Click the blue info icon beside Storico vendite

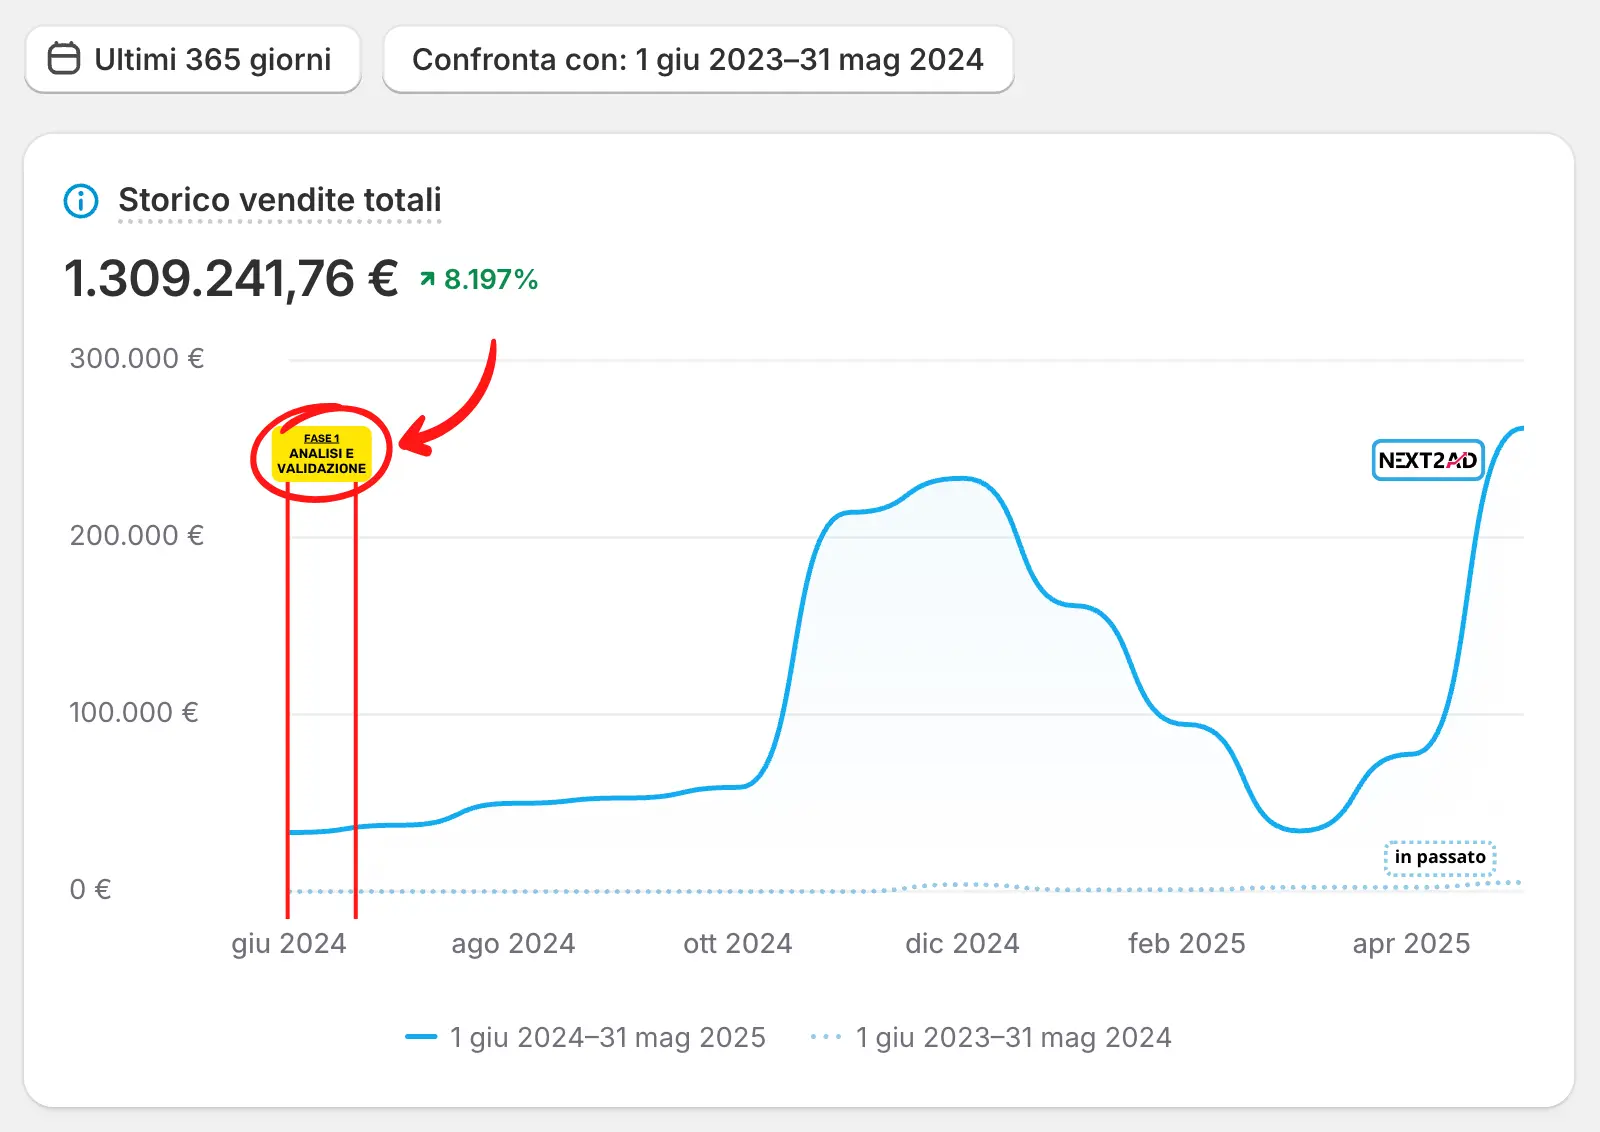click(x=81, y=201)
